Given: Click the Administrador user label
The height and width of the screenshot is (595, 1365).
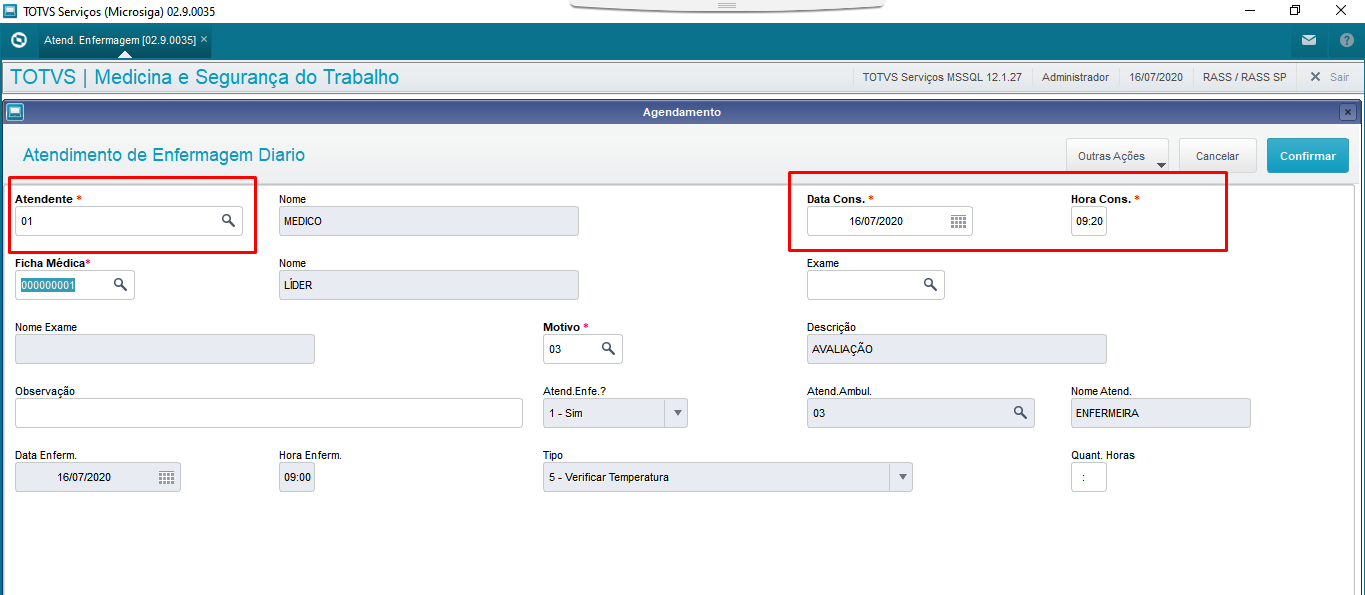Looking at the screenshot, I should coord(1075,77).
